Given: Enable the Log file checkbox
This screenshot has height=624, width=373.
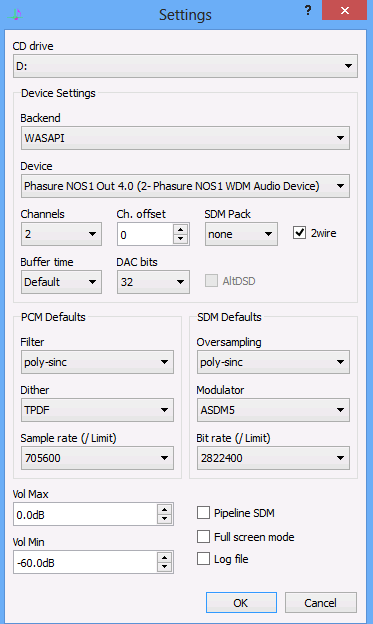Looking at the screenshot, I should tap(203, 558).
